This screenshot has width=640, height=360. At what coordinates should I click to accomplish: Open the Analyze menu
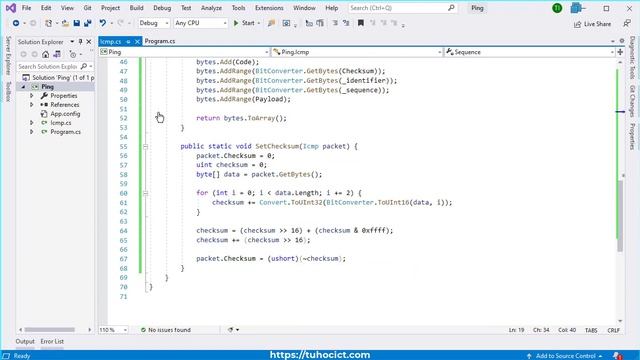tap(211, 8)
